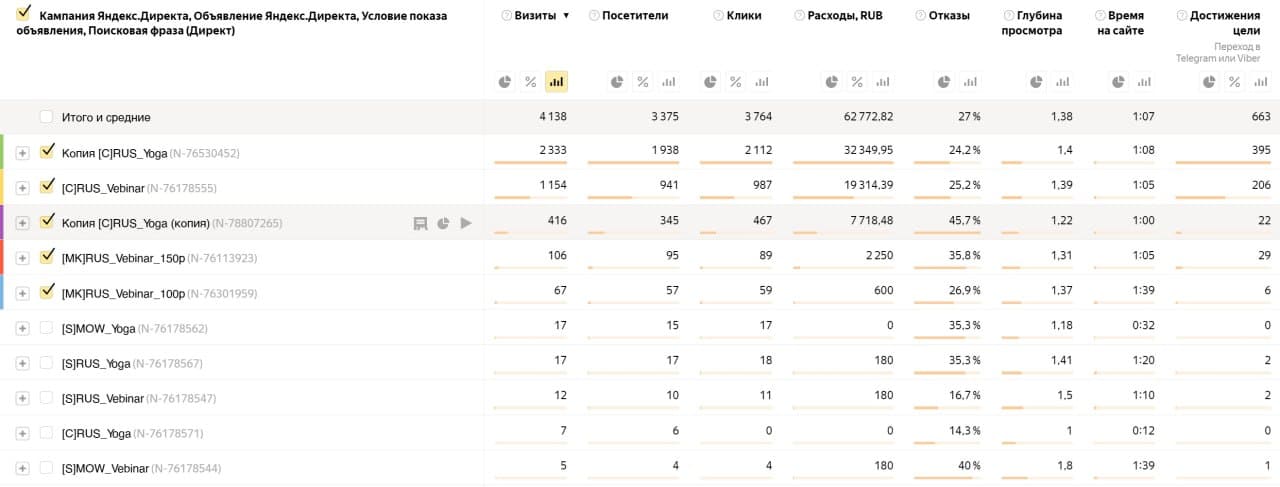This screenshot has width=1280, height=487.
Task: Uncheck the [C]RUS_Vebinar row checkbox
Action: pyautogui.click(x=46, y=187)
